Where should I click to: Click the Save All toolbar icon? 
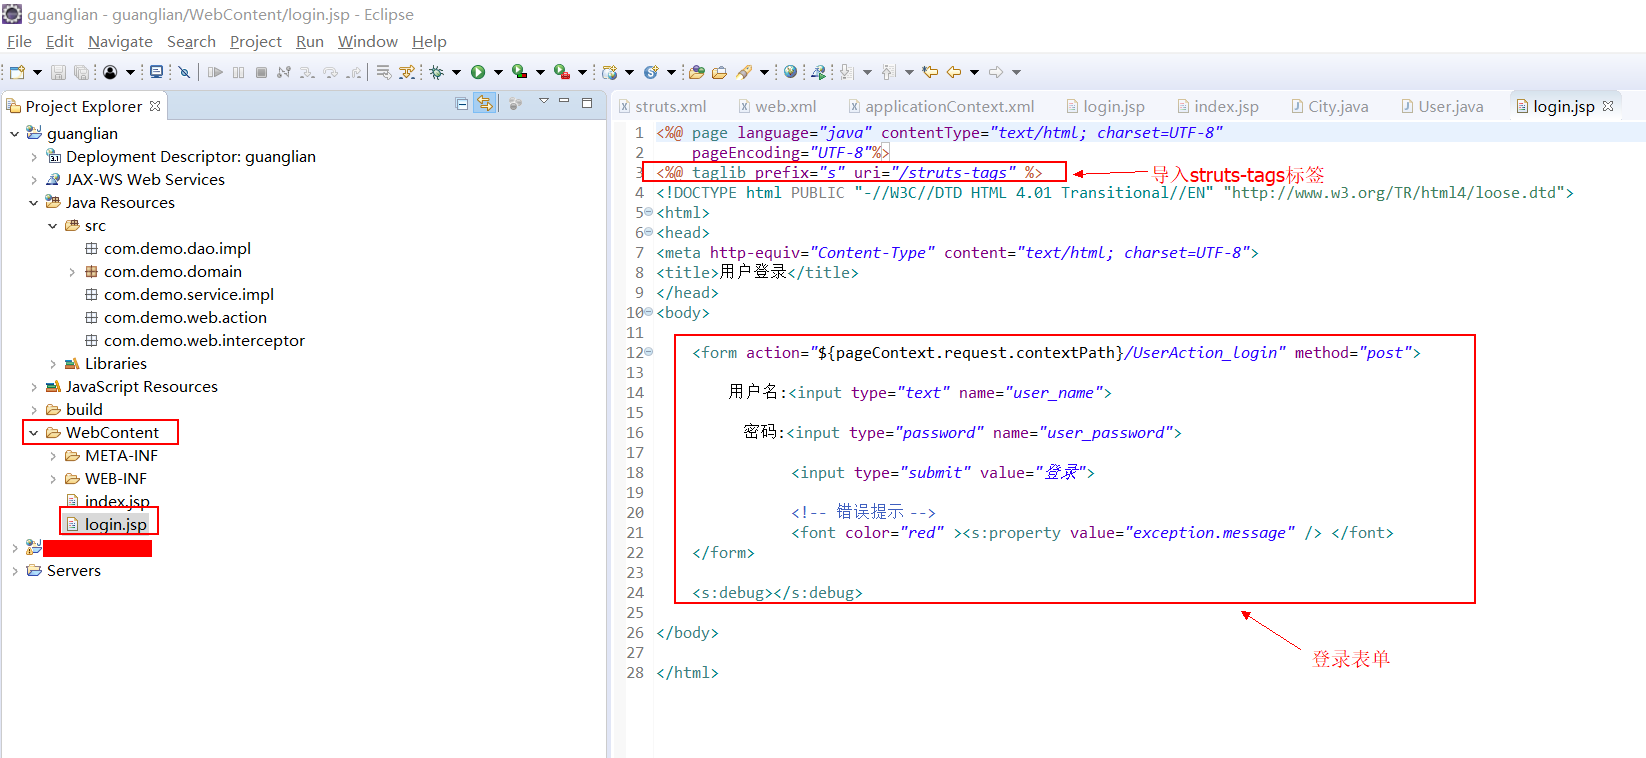click(x=81, y=72)
